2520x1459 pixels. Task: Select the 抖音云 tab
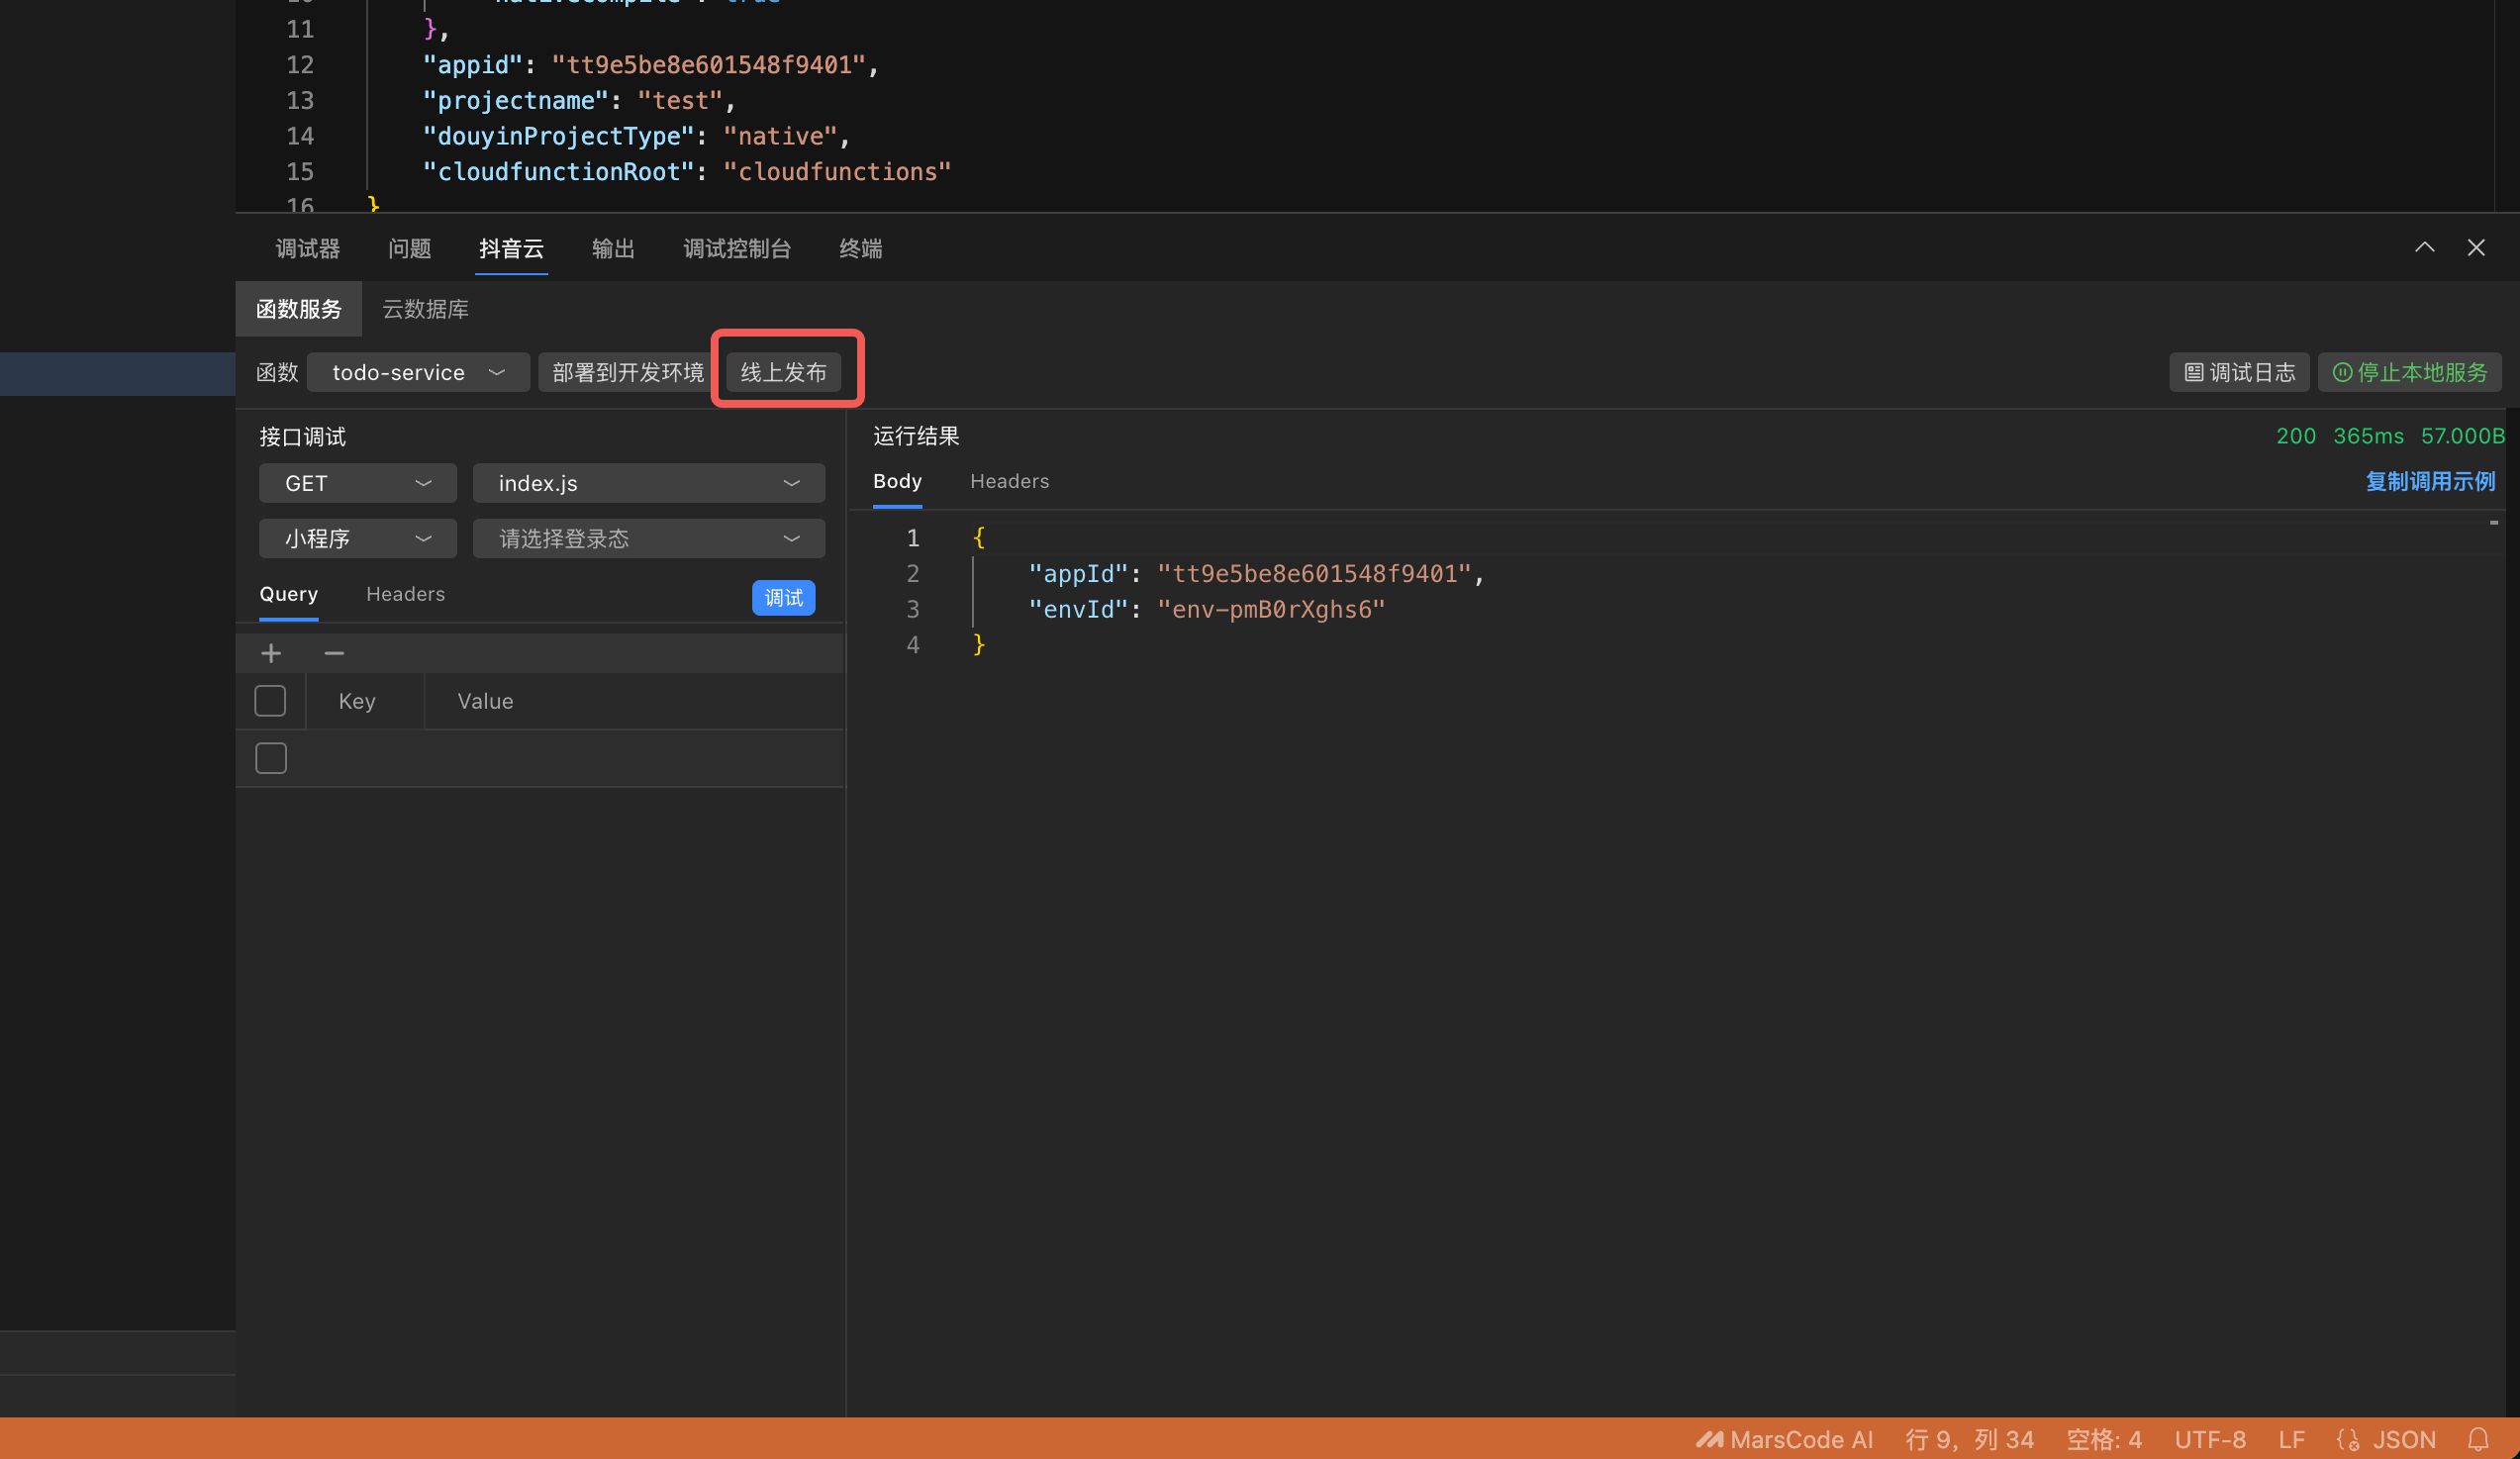pos(511,248)
